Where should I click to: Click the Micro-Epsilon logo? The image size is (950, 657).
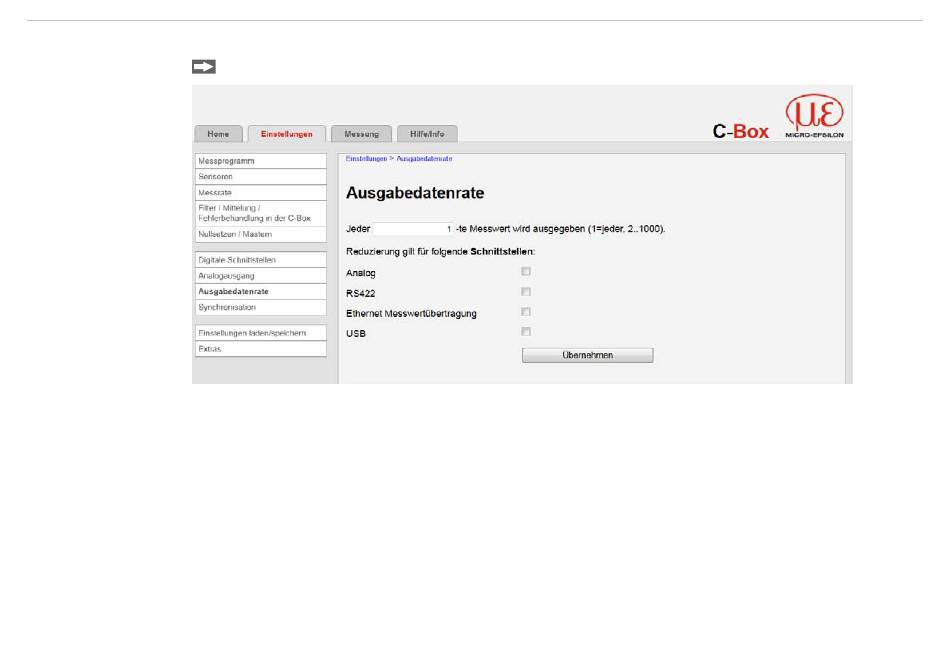pos(814,116)
